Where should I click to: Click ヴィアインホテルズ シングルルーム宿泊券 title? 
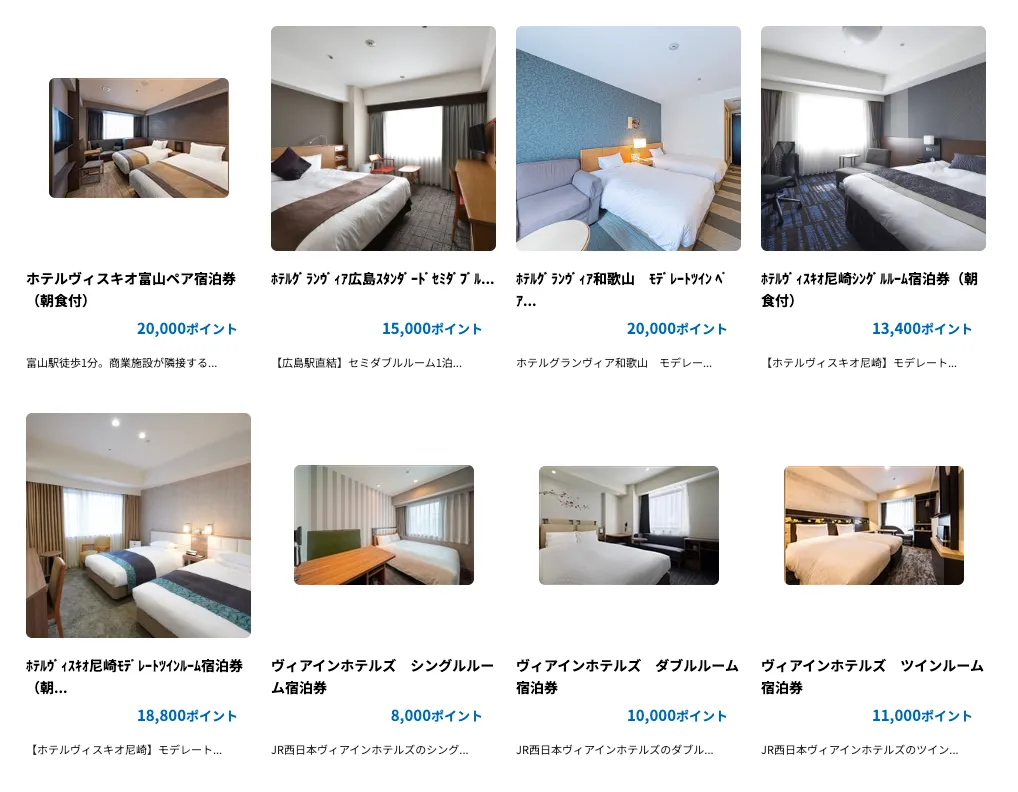pos(382,676)
